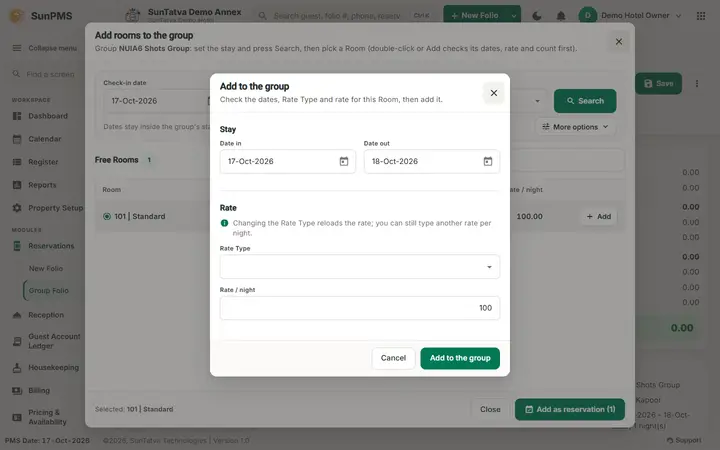This screenshot has height=450, width=720.
Task: Click the Check-in date field in background panel
Action: tap(155, 101)
